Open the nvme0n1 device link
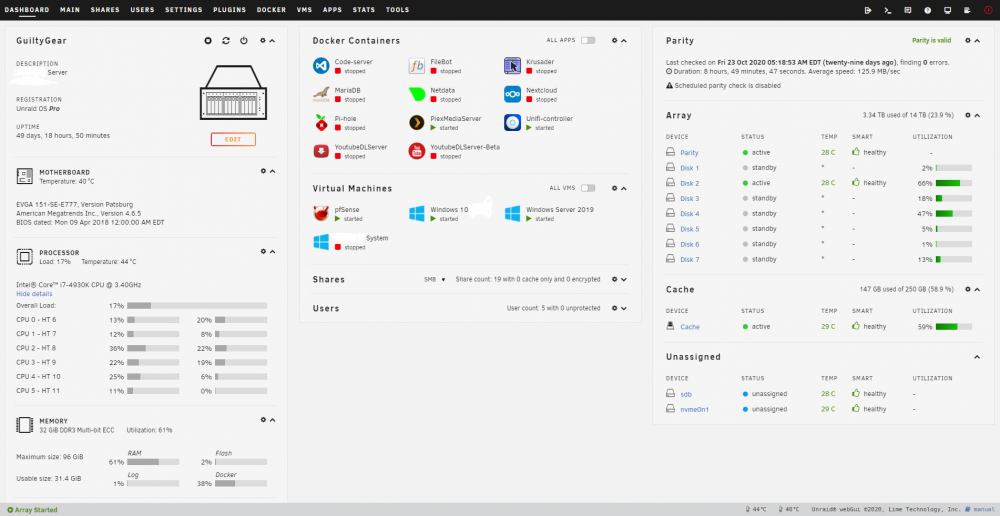This screenshot has height=516, width=1000. point(695,409)
